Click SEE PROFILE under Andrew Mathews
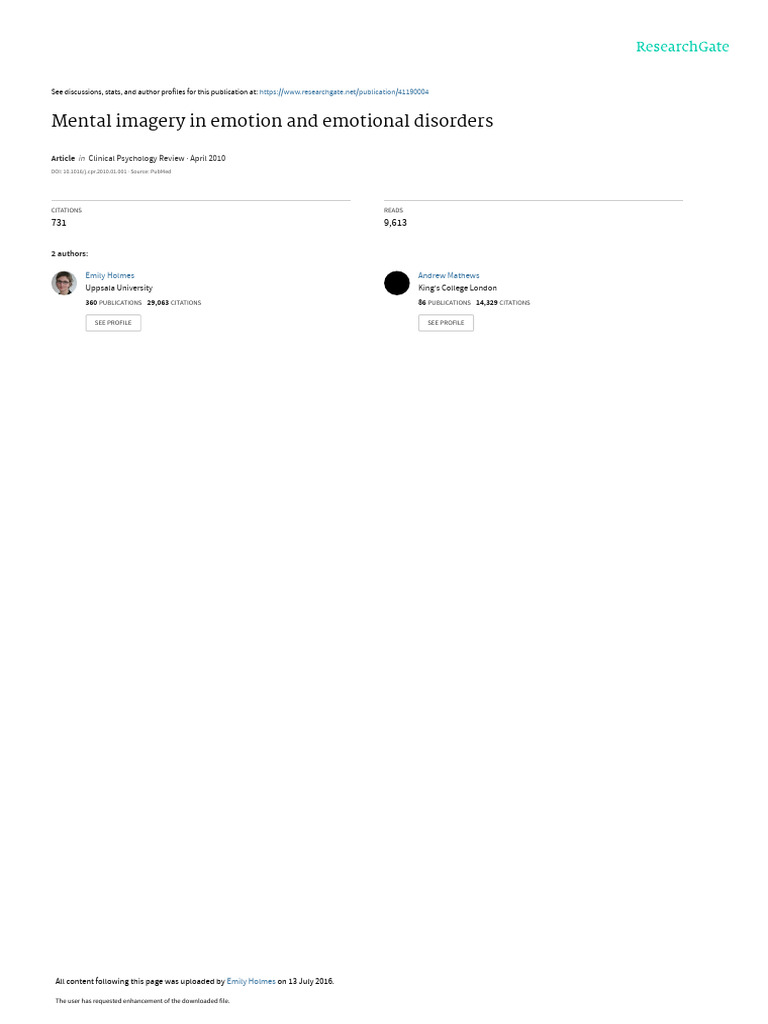Viewport: 768px width, 1024px height. pos(446,323)
